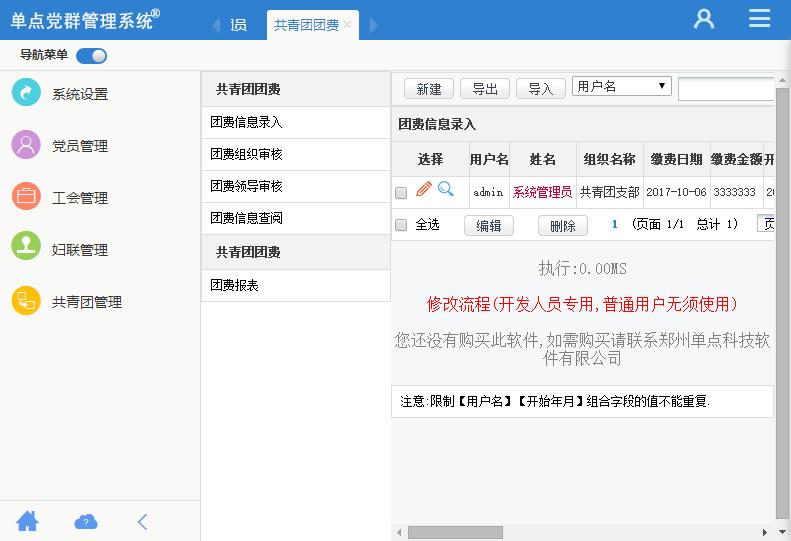Open 团费信息录入 menu item

tap(296, 122)
